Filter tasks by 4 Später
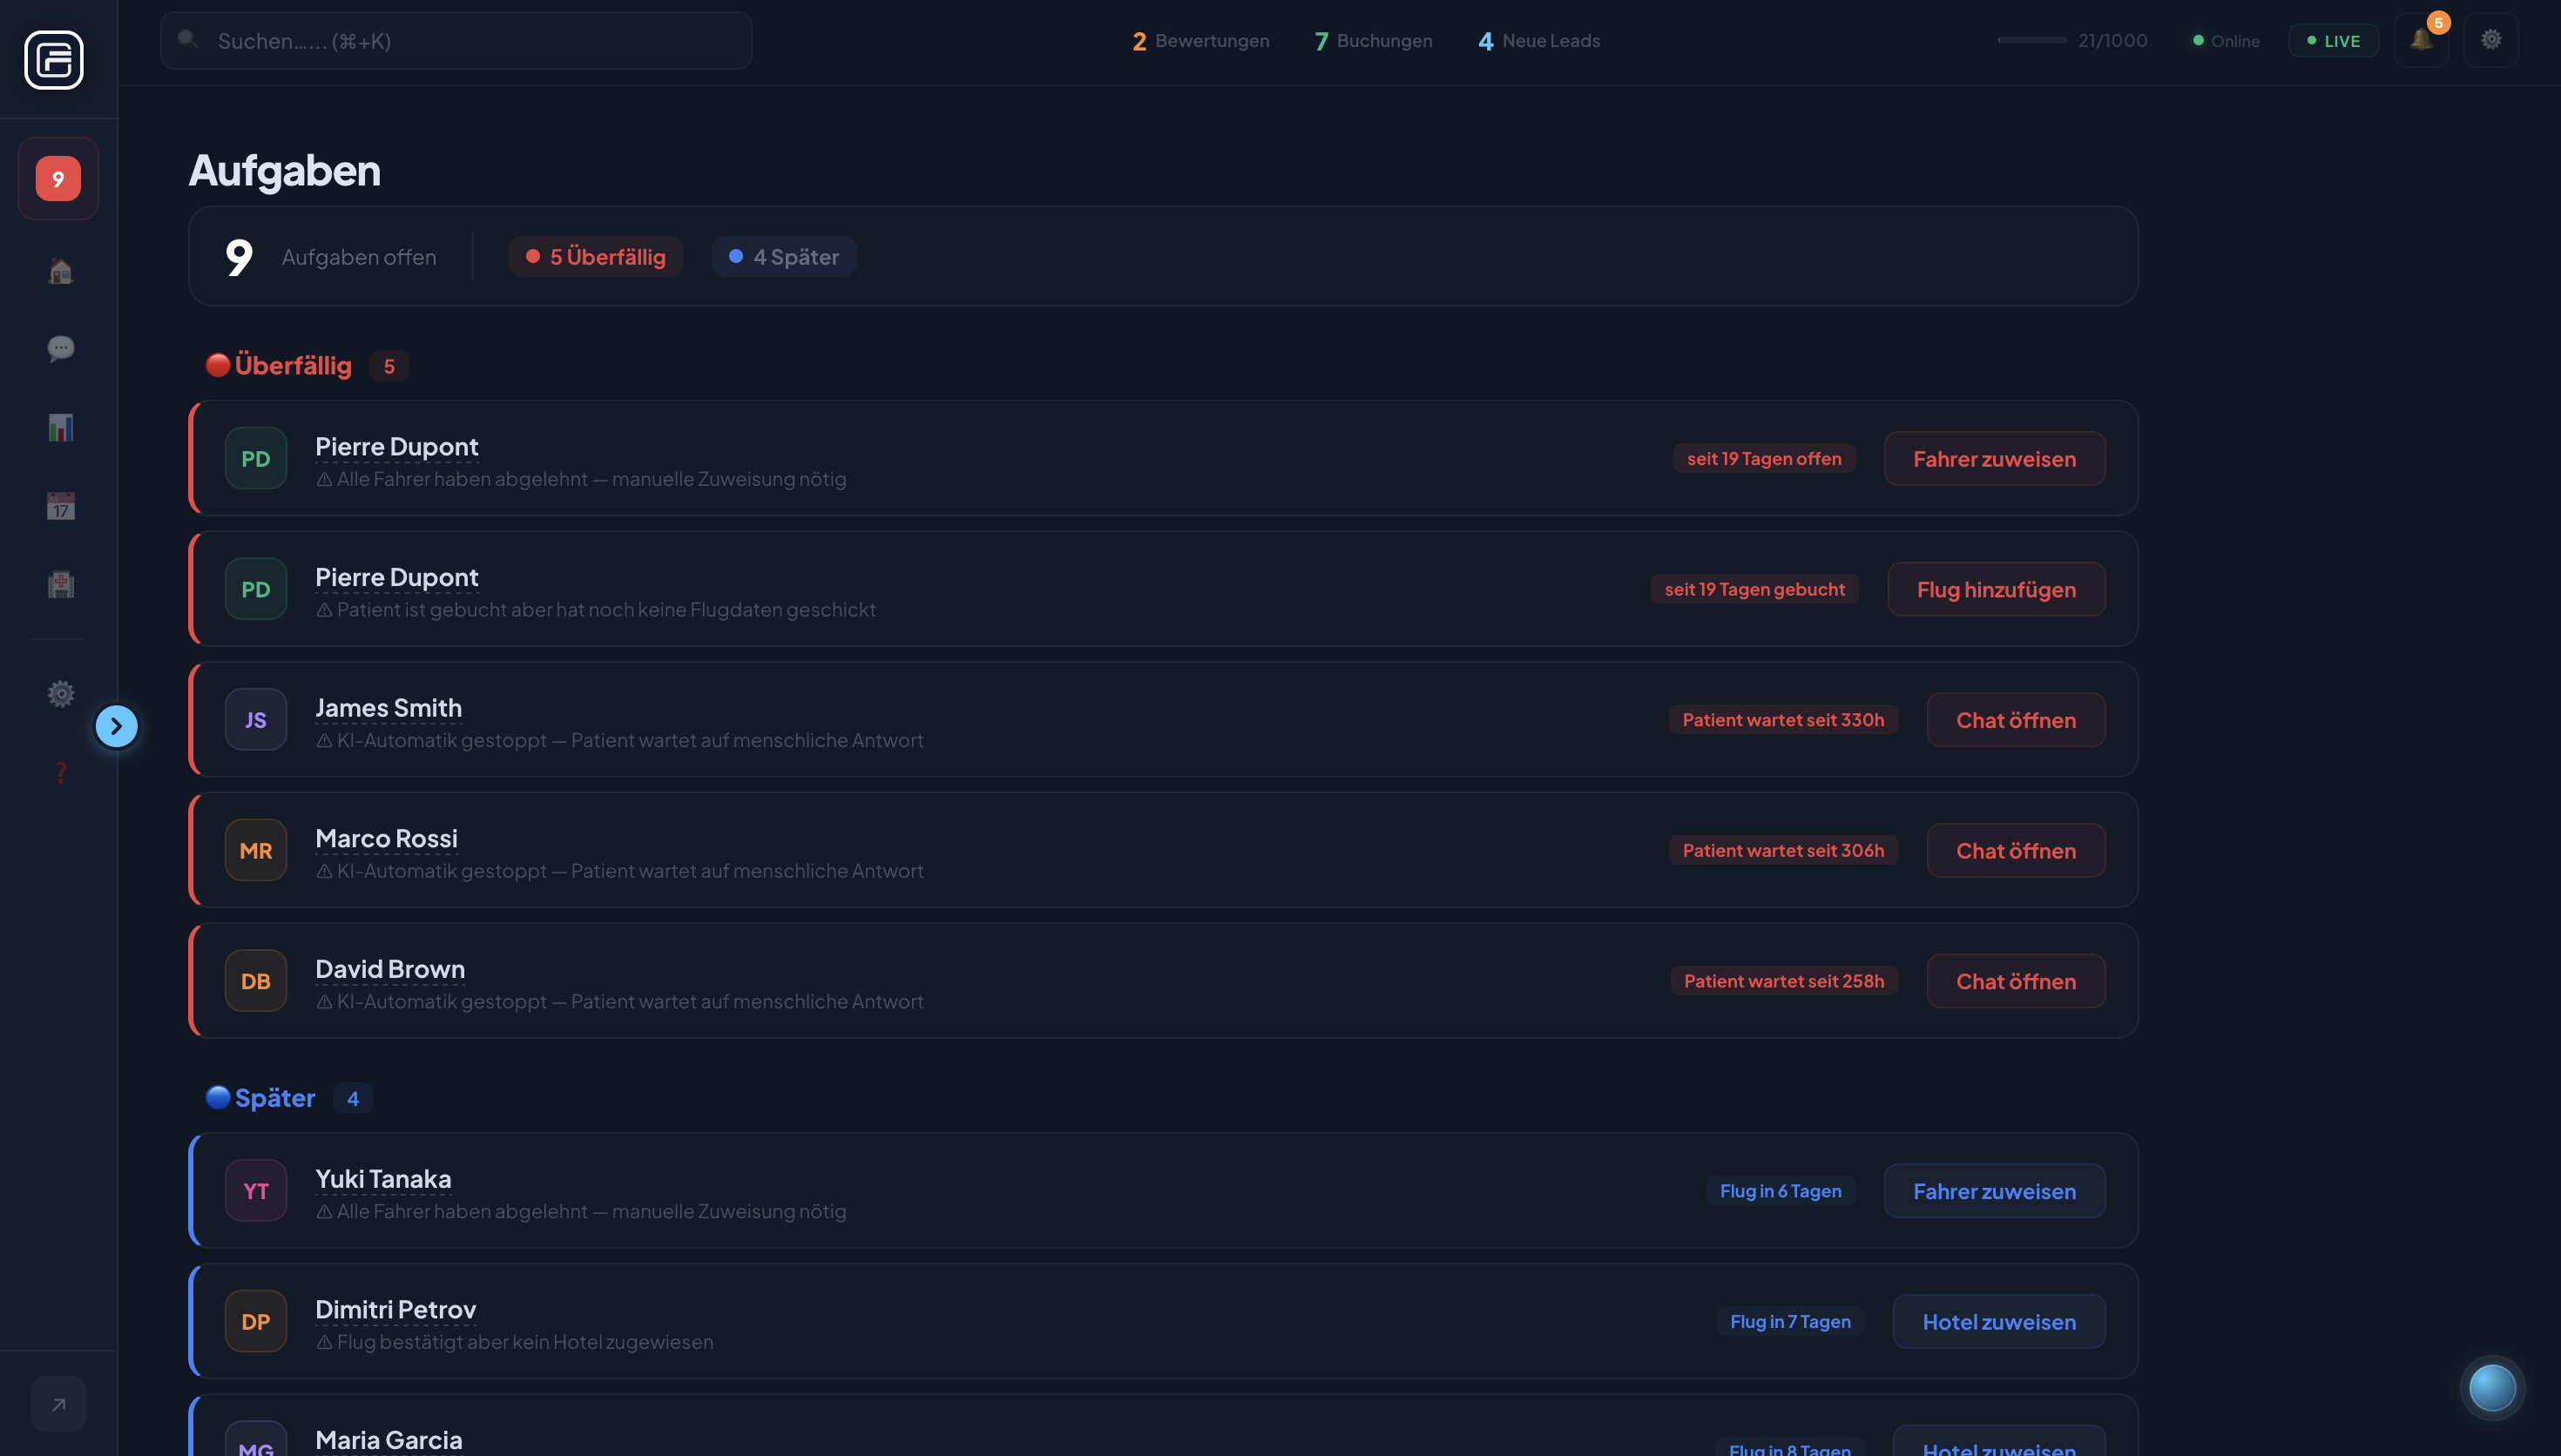Screen dimensions: 2561x1456 click(x=783, y=256)
